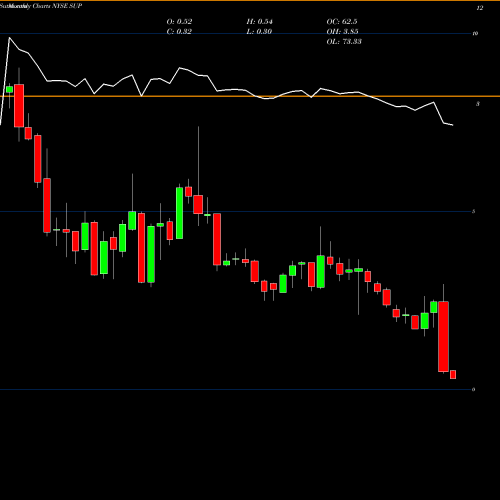500x500 pixels.
Task: Click the 'OL: 73.33' text
Action: pos(344,42)
